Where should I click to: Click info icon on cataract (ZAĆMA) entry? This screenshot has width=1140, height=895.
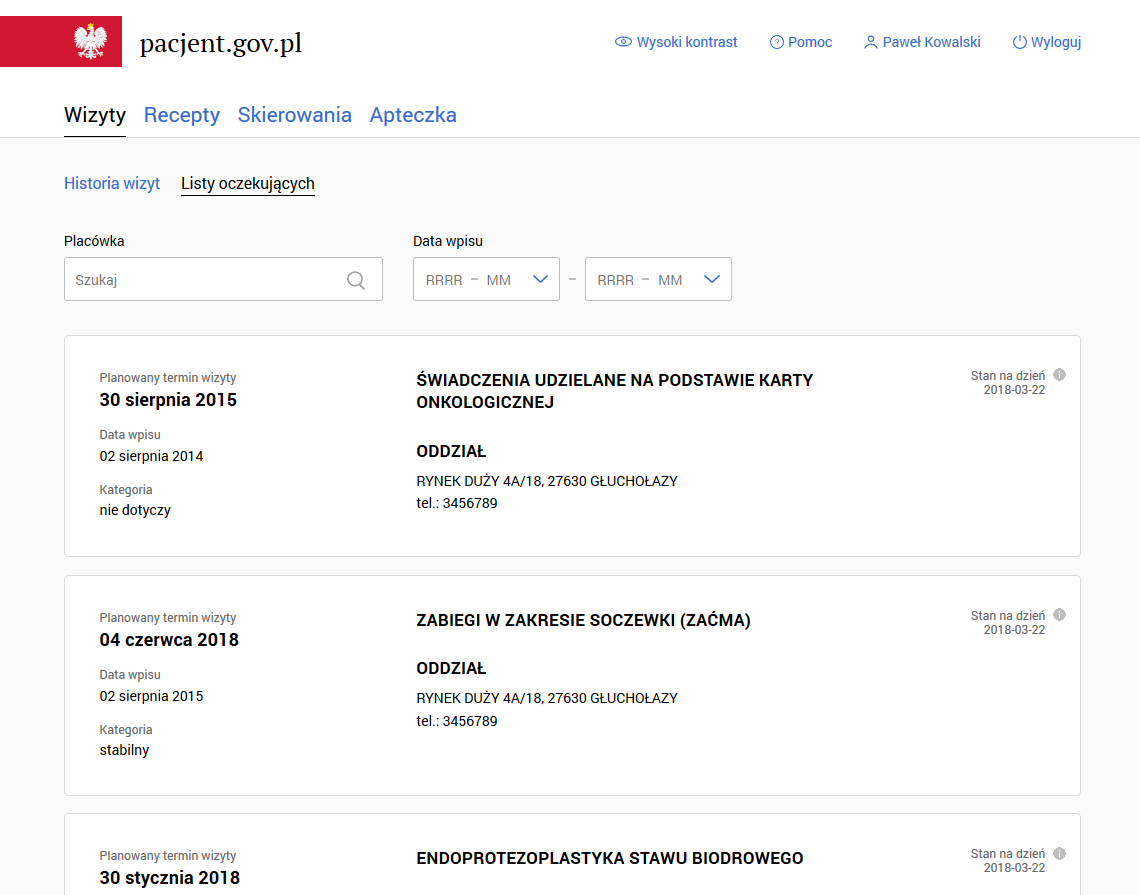tap(1060, 615)
